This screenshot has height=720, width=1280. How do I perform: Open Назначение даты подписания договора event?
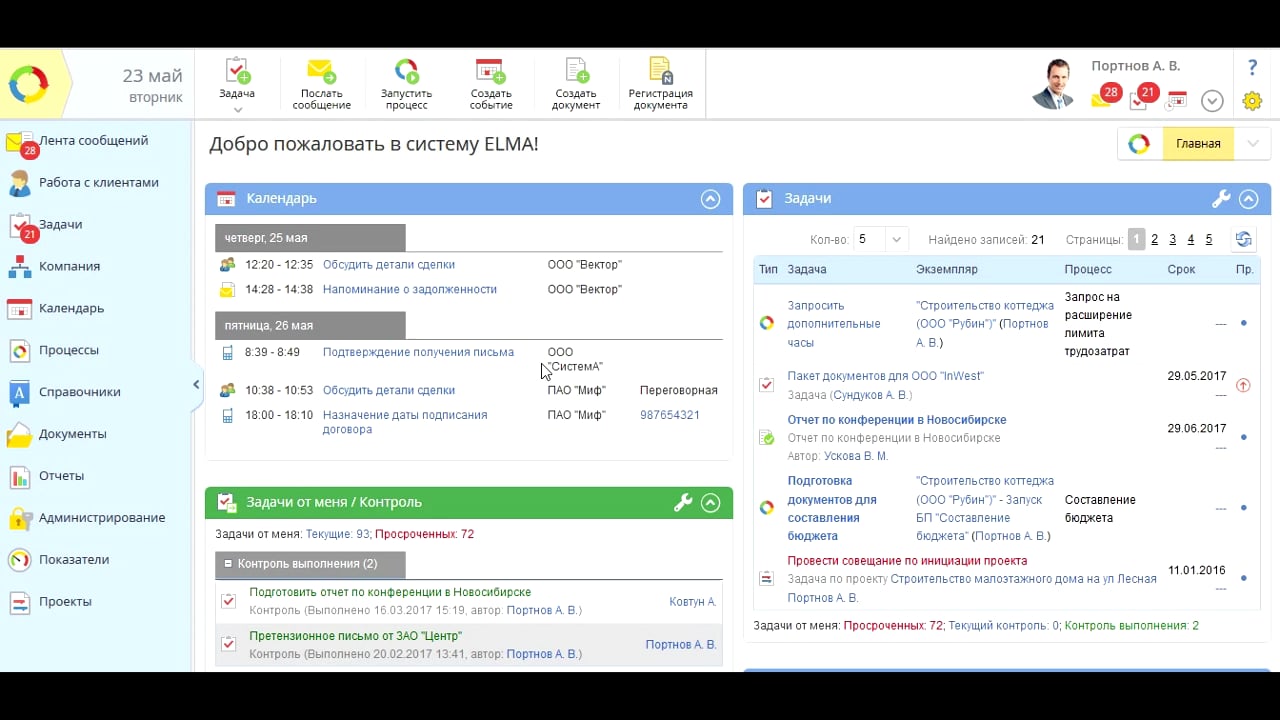[405, 422]
